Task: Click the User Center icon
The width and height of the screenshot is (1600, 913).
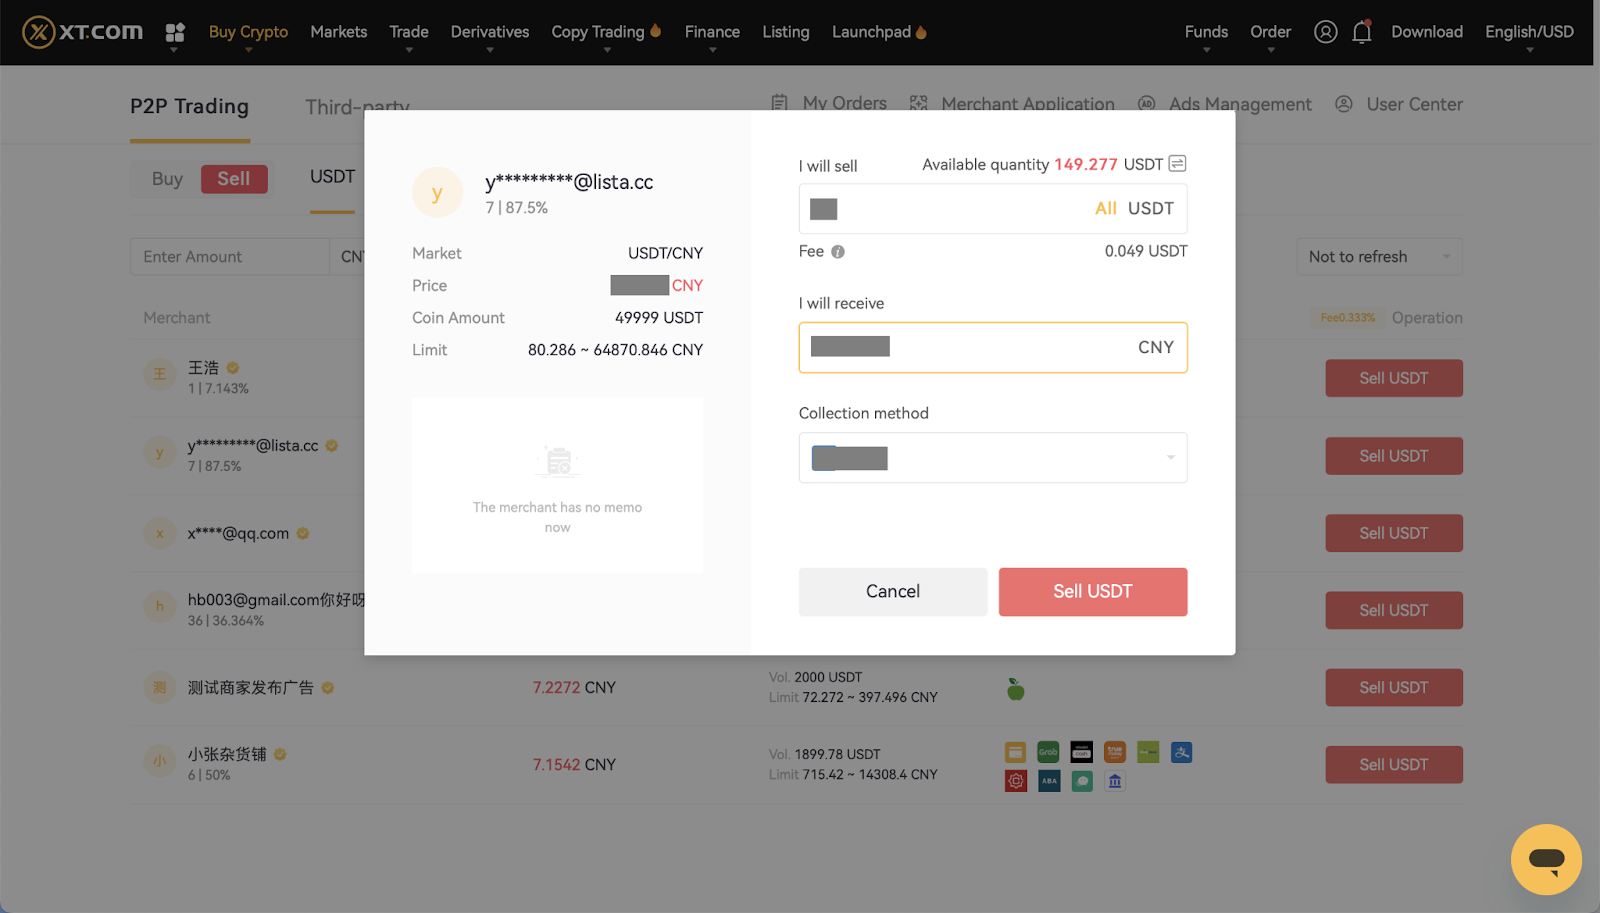Action: click(1344, 104)
